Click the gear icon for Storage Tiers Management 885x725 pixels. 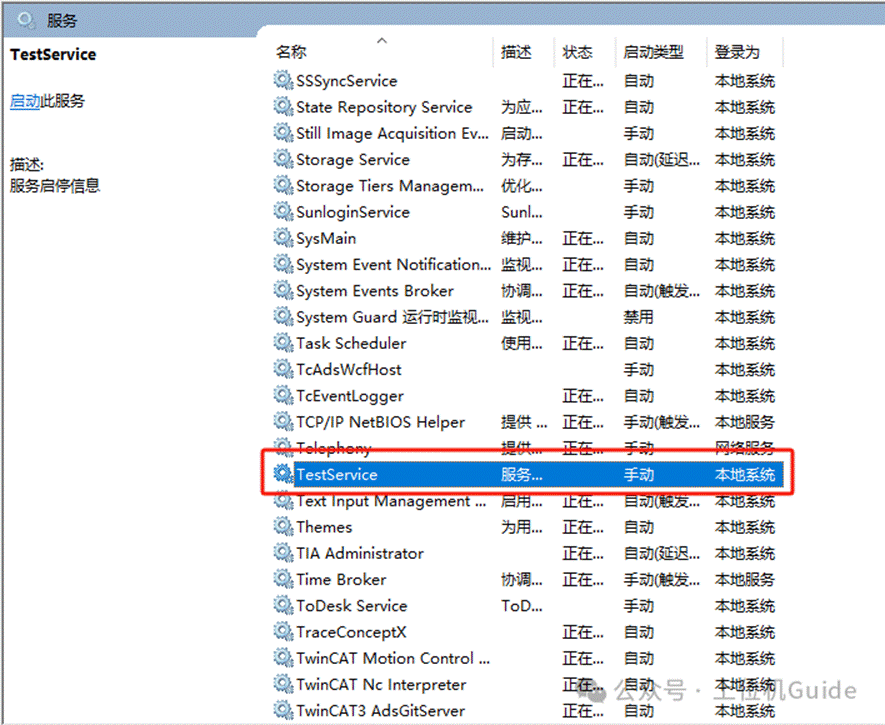(283, 185)
